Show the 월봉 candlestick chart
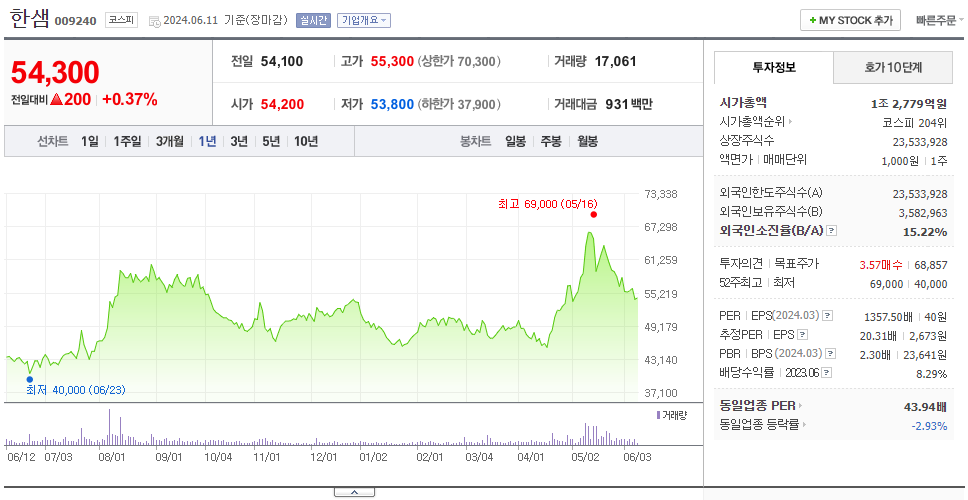 click(x=588, y=141)
